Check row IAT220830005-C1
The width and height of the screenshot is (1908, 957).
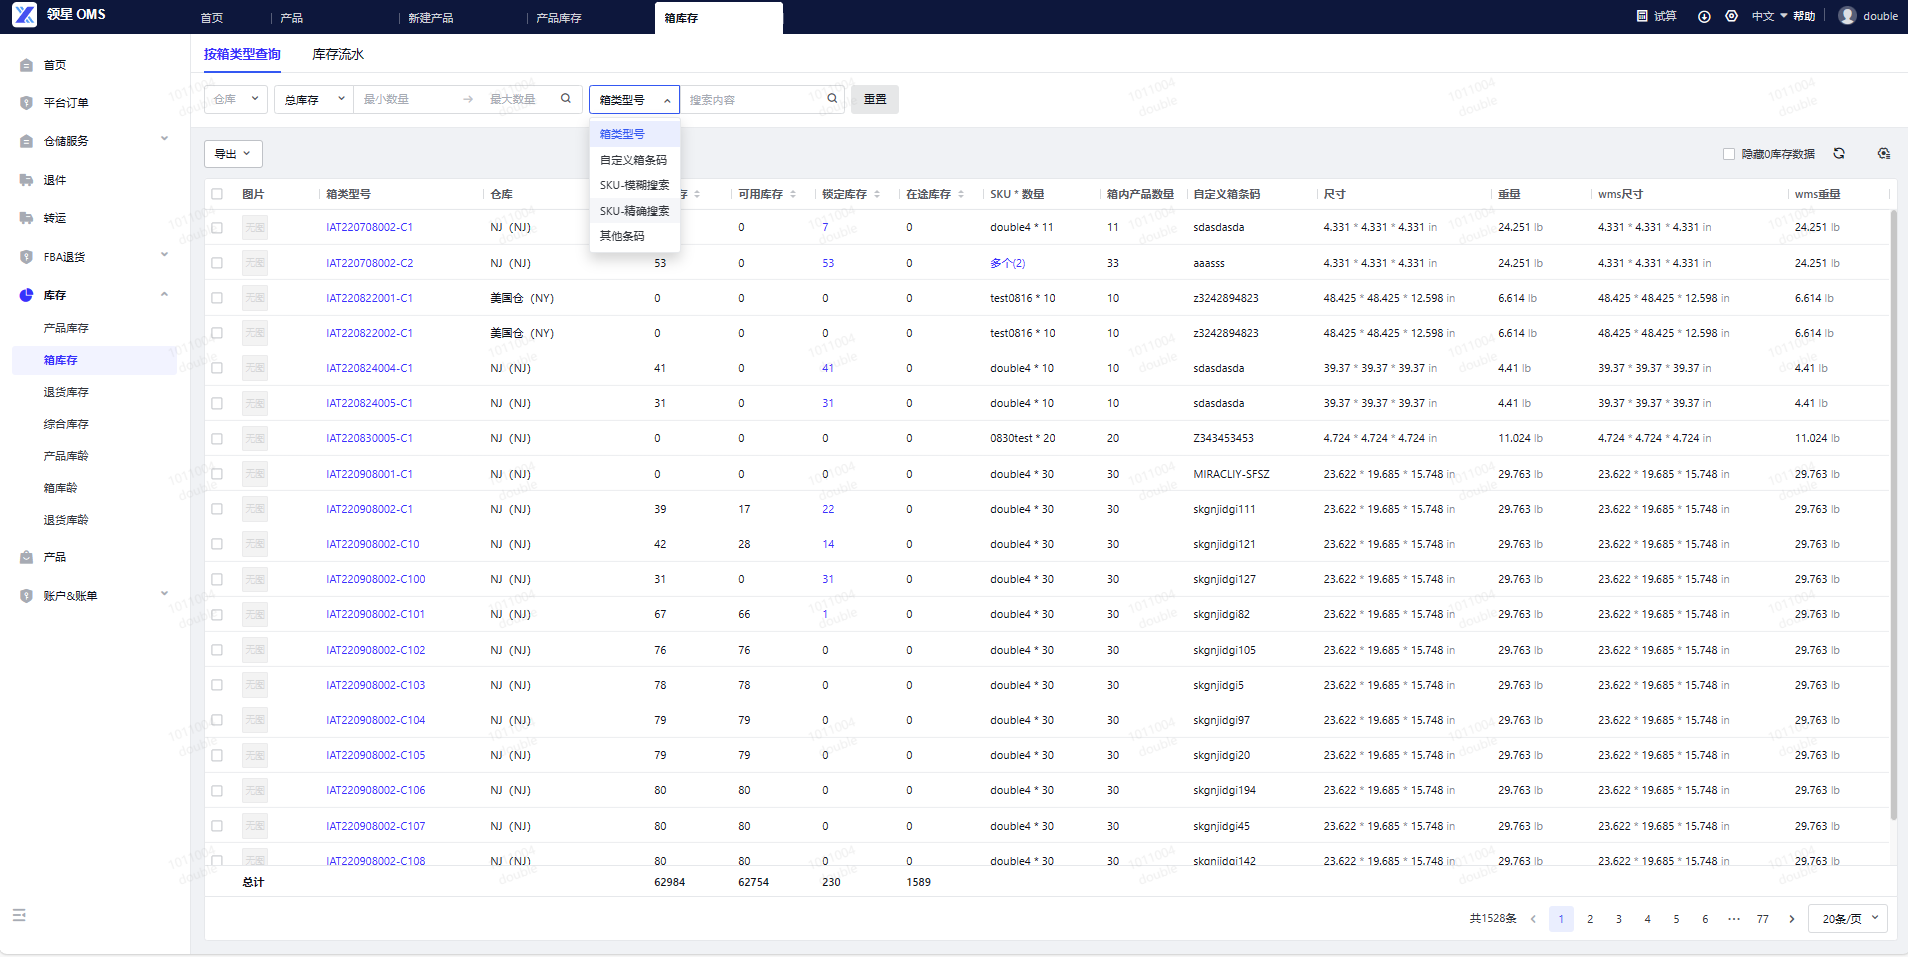point(217,439)
